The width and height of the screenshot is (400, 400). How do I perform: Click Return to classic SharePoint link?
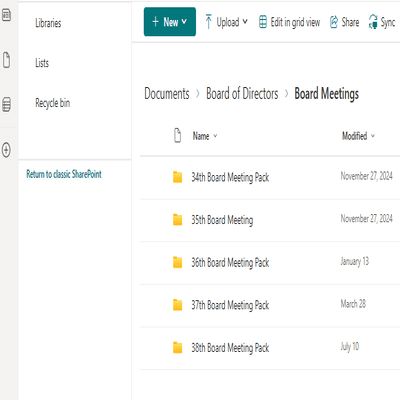point(64,174)
